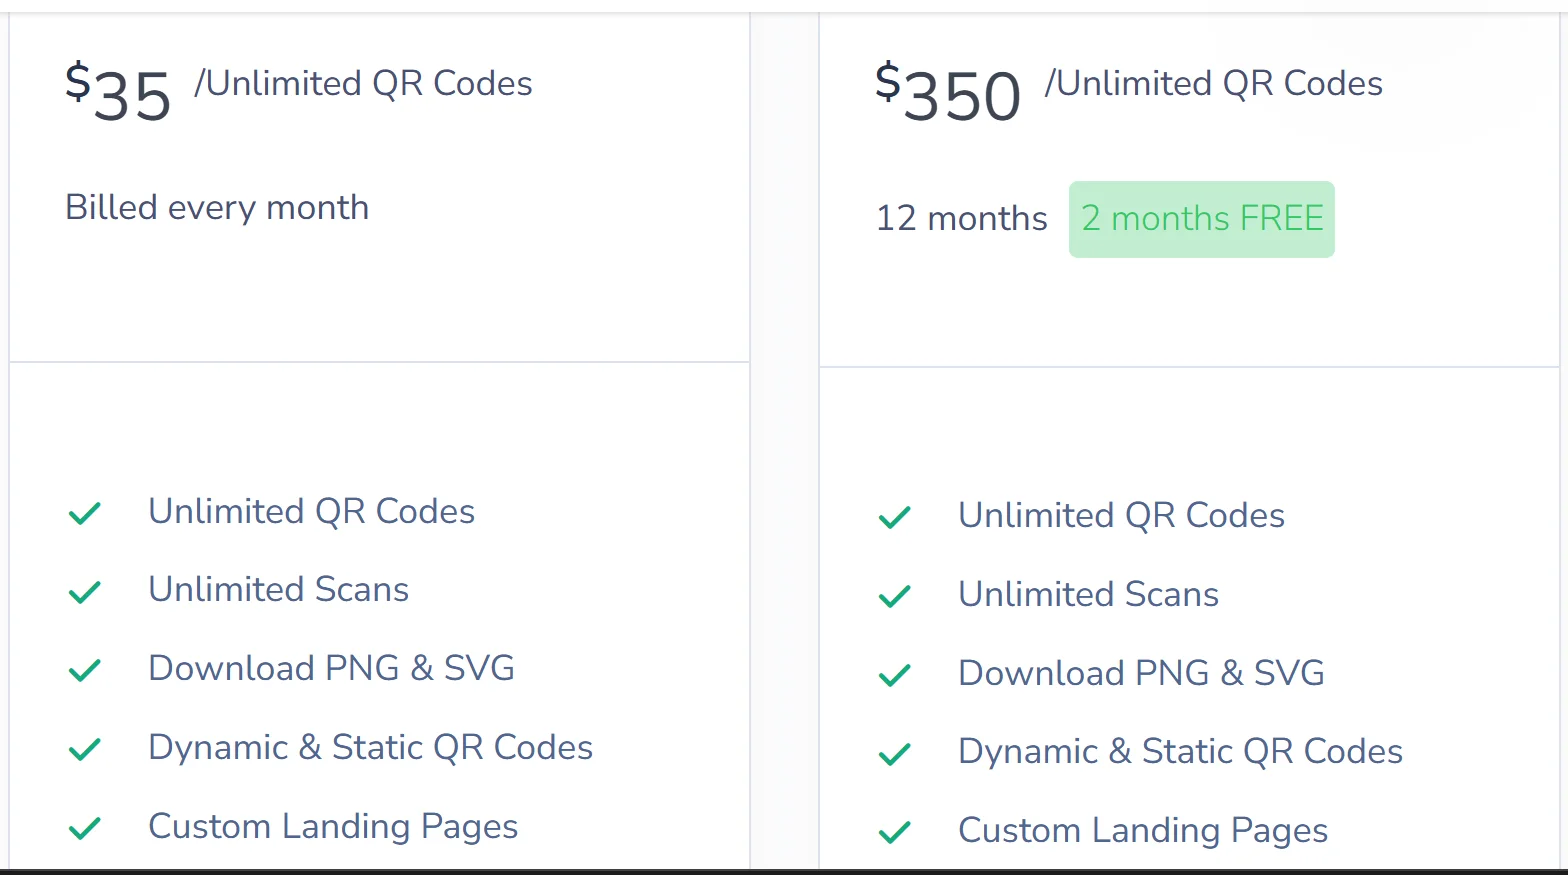The image size is (1568, 875).
Task: Click "Custom Landing Pages" in the $350 plan
Action: [1142, 831]
